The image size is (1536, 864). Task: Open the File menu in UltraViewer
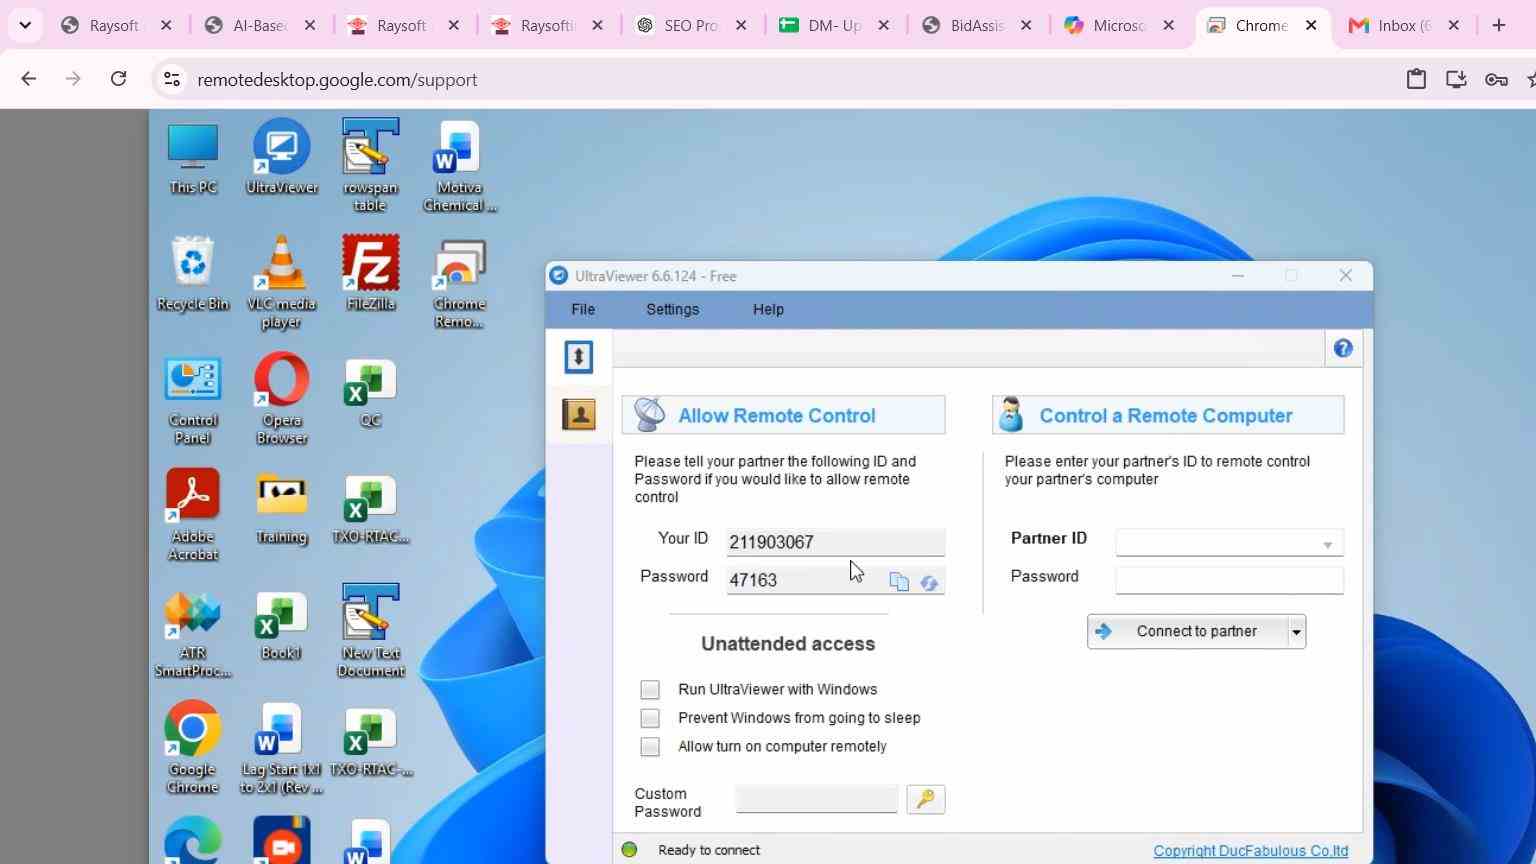click(x=583, y=309)
